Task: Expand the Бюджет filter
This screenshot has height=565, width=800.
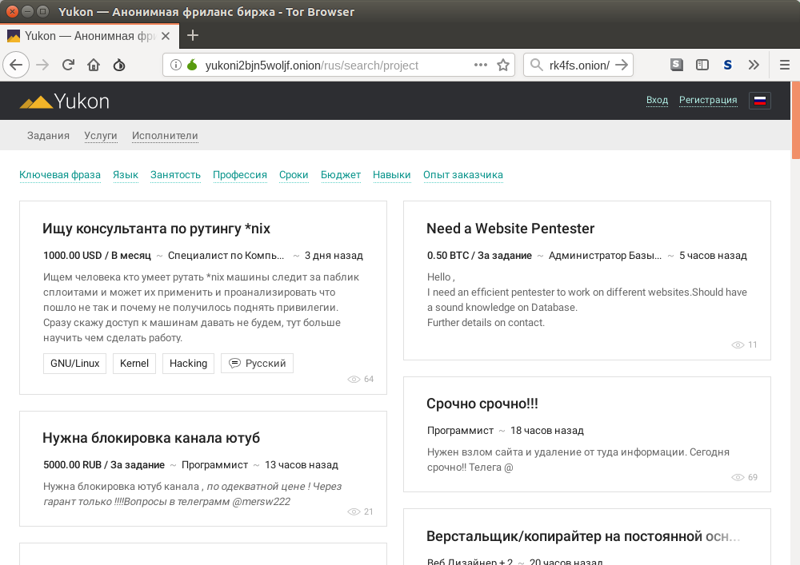Action: 340,175
